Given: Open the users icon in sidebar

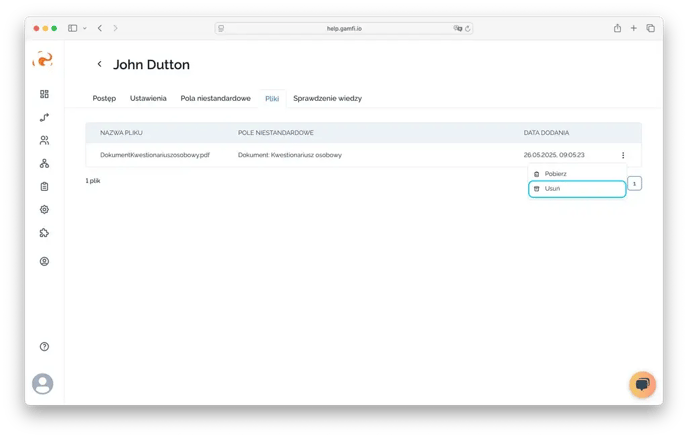Looking at the screenshot, I should 44,140.
